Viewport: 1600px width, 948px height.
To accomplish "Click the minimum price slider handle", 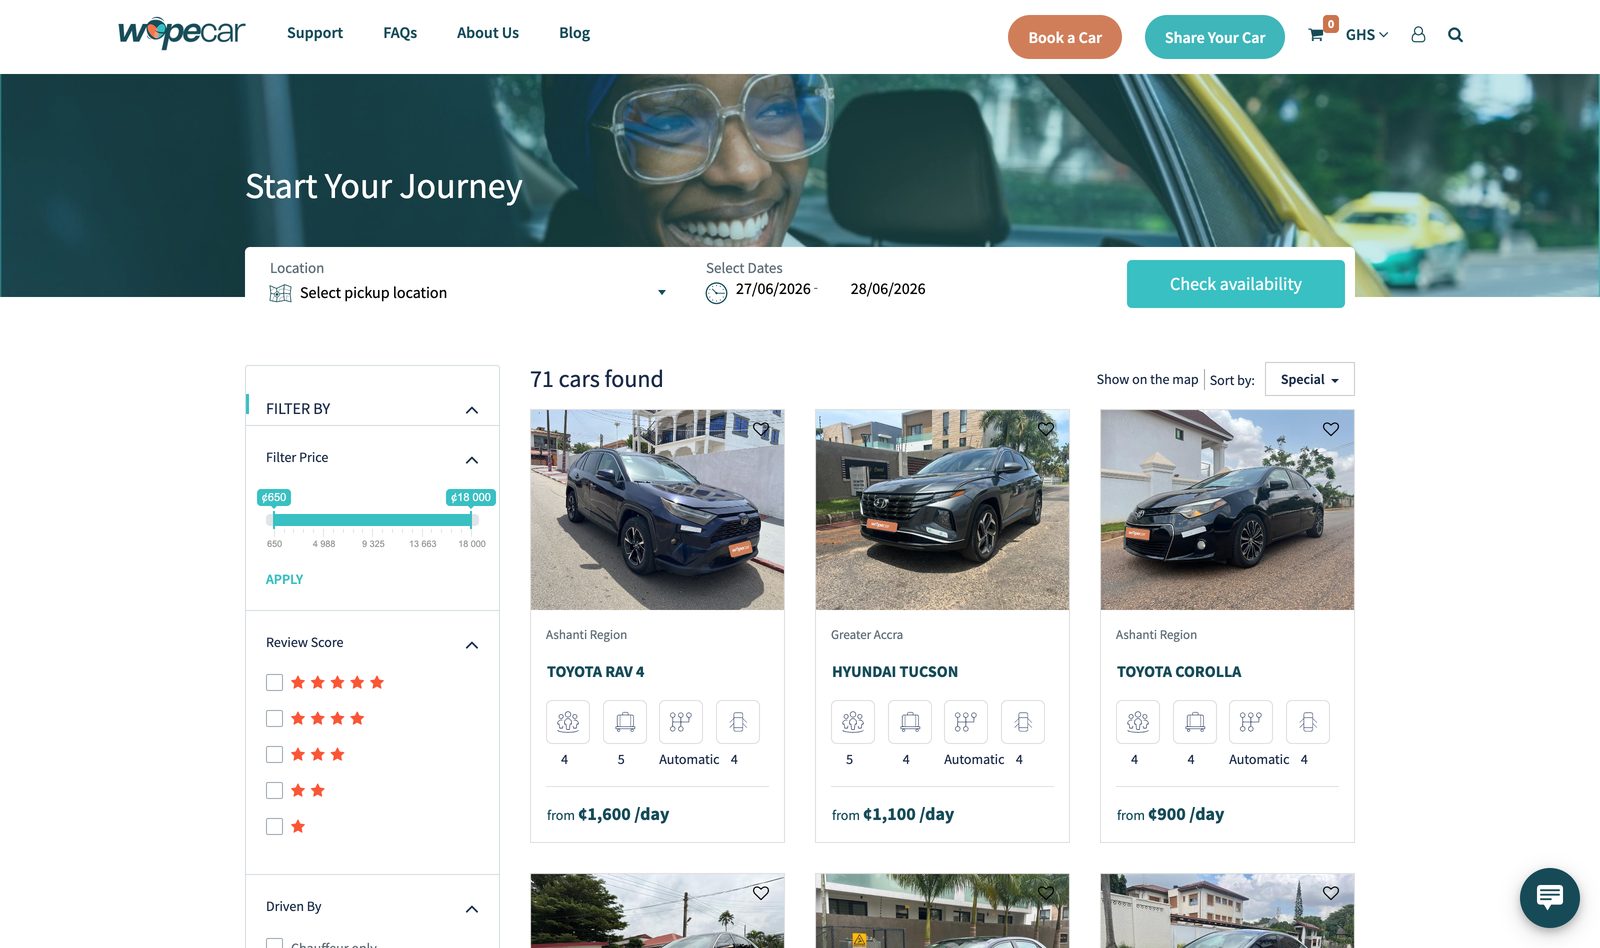I will coord(273,519).
